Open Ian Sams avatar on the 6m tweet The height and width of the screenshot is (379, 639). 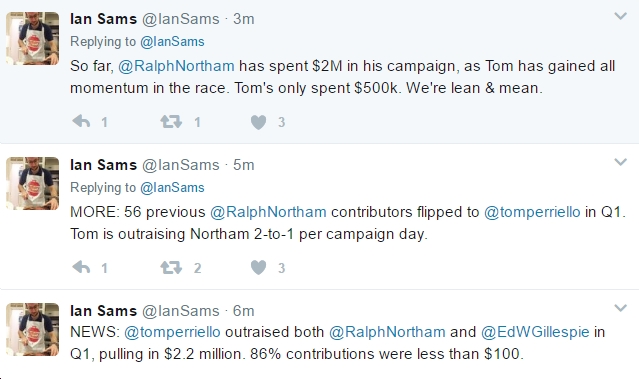pos(33,329)
